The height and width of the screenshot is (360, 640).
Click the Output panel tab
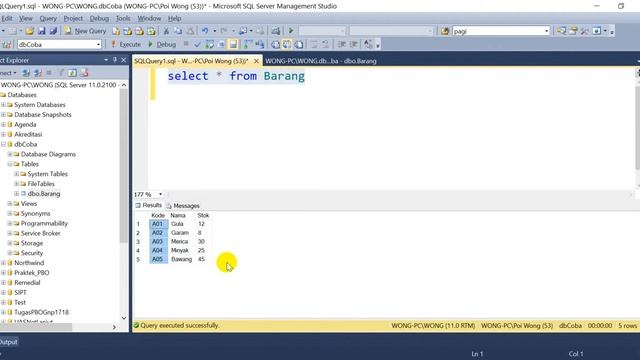pyautogui.click(x=8, y=342)
